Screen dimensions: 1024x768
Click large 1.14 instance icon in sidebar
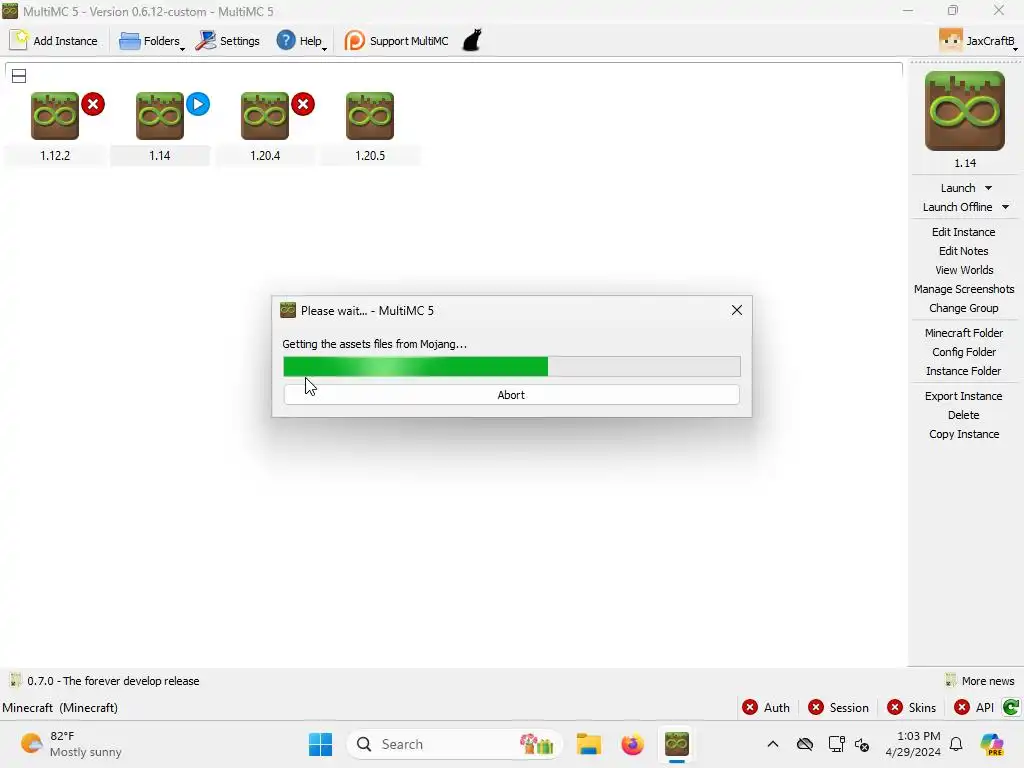965,111
